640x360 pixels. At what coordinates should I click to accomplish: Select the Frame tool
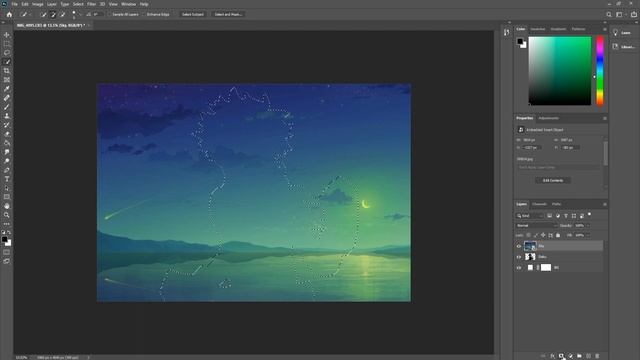click(7, 80)
